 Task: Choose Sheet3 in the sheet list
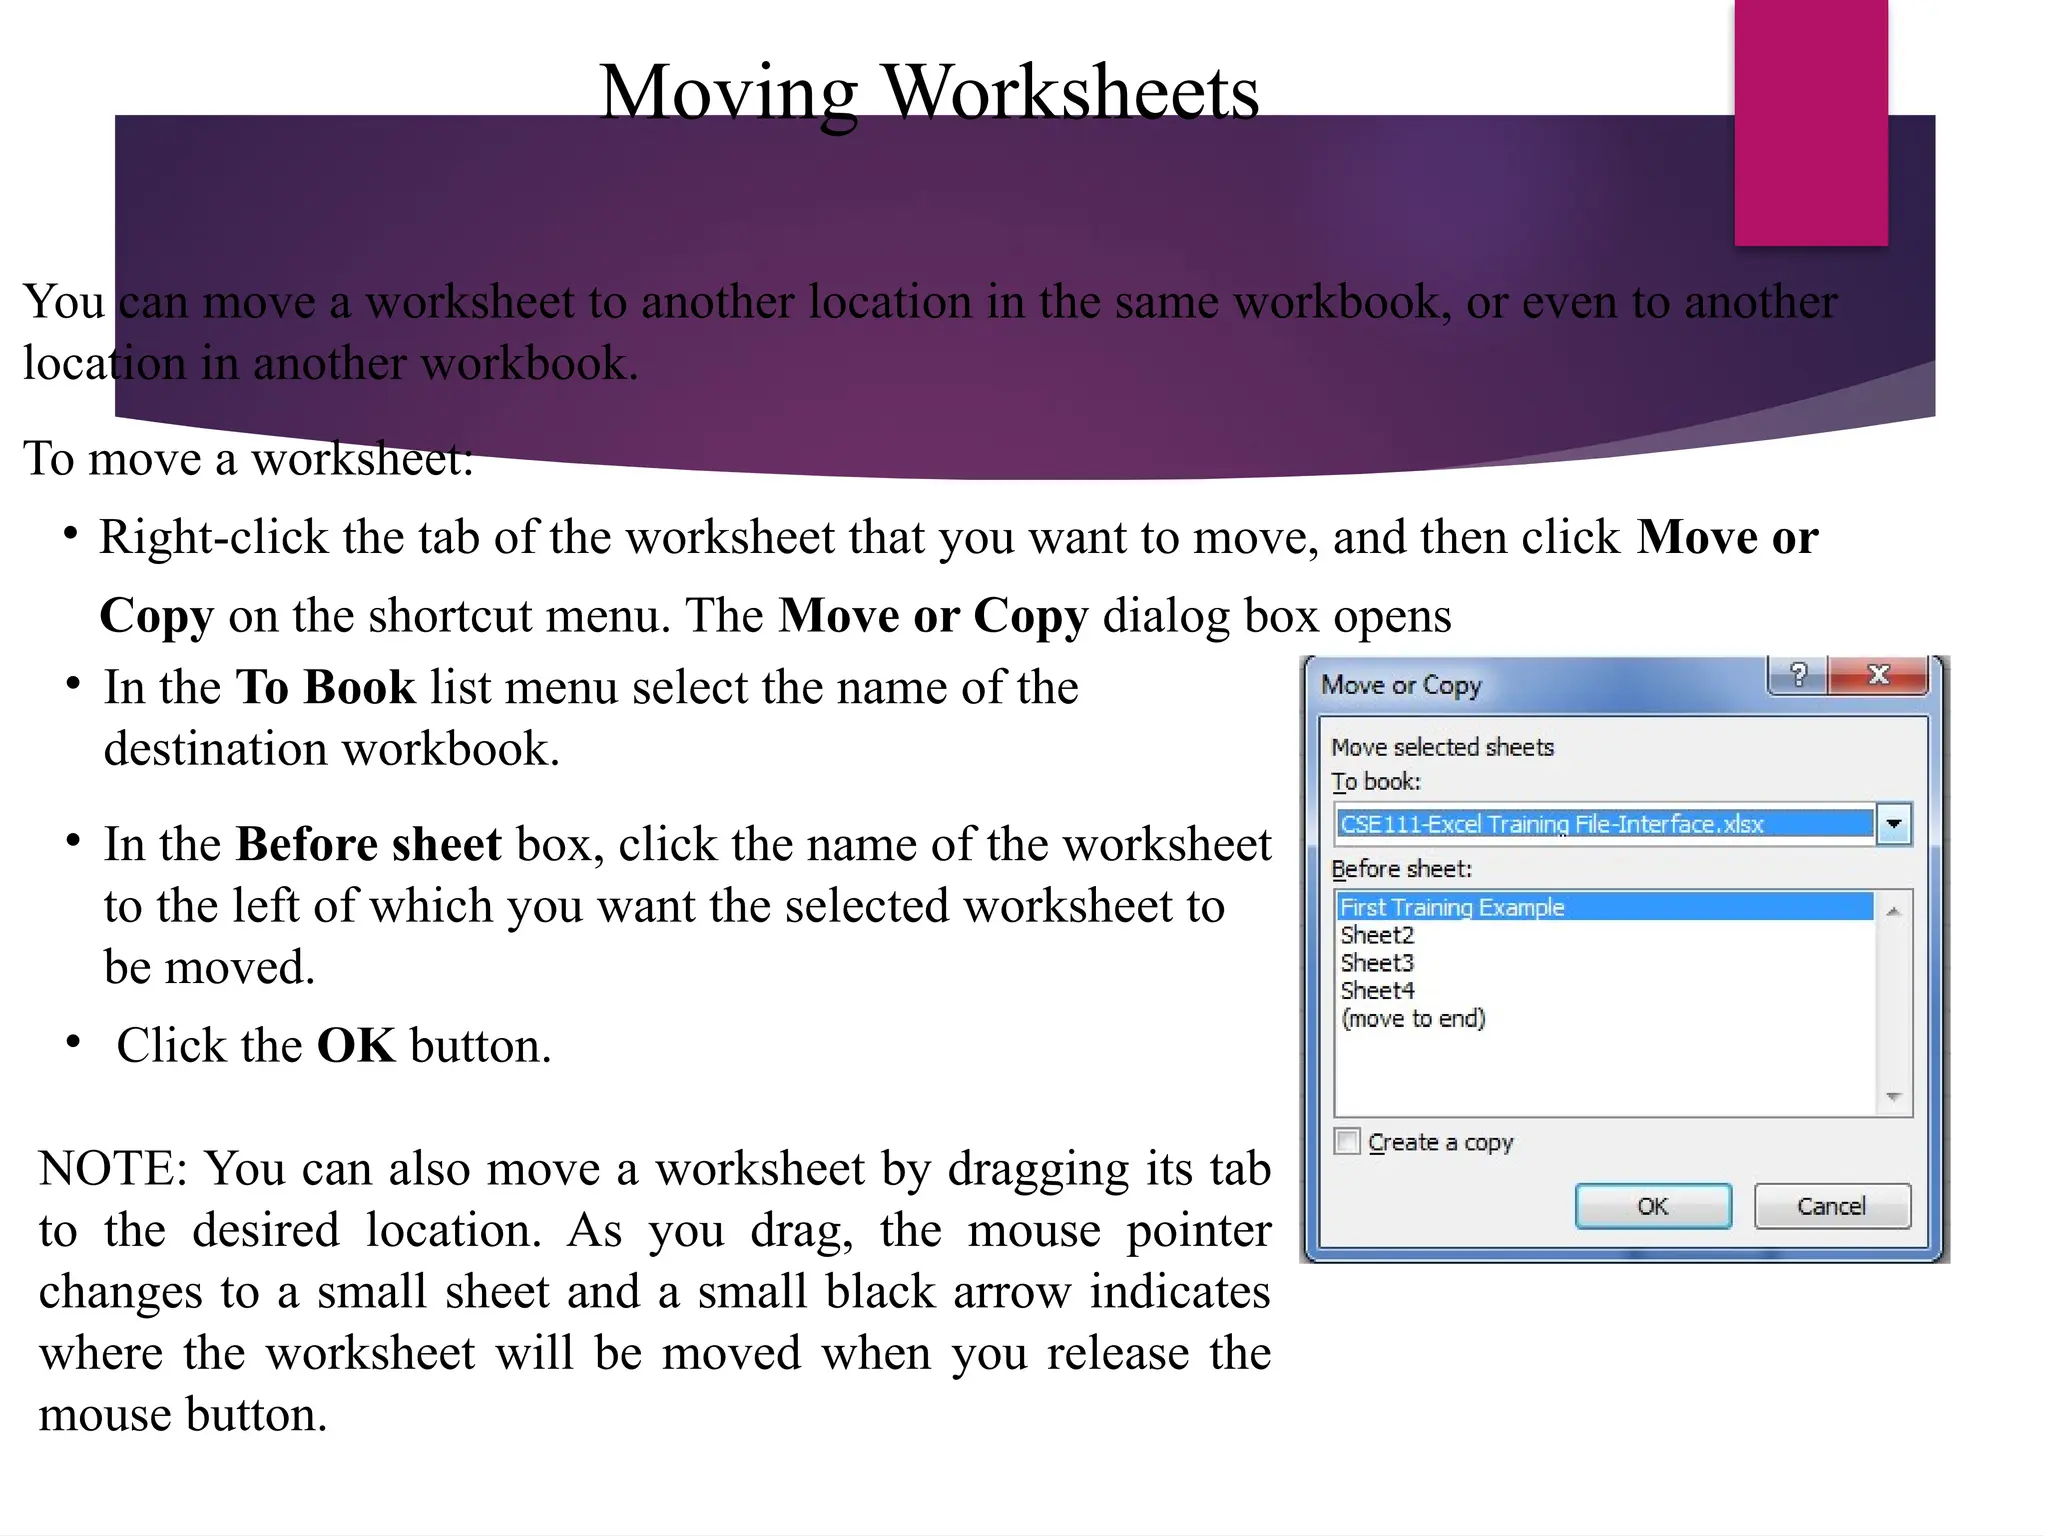pos(1377,963)
